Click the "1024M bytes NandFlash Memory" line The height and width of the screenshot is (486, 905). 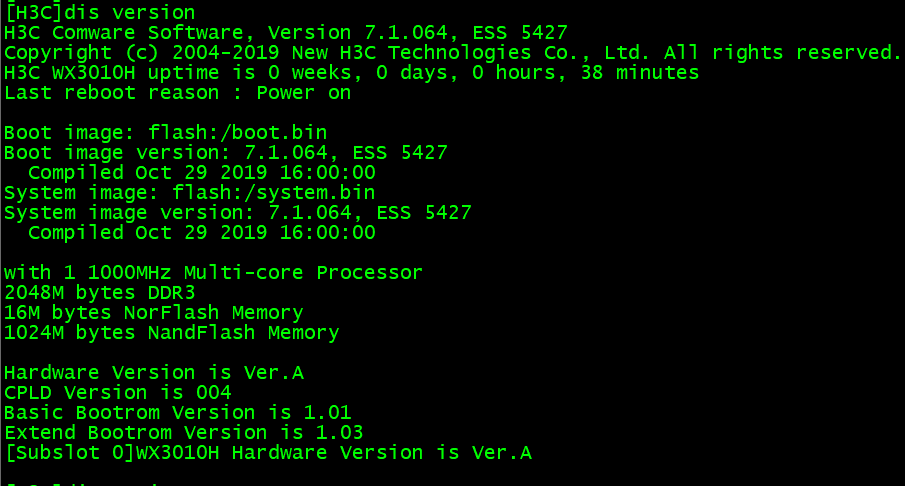pyautogui.click(x=171, y=333)
